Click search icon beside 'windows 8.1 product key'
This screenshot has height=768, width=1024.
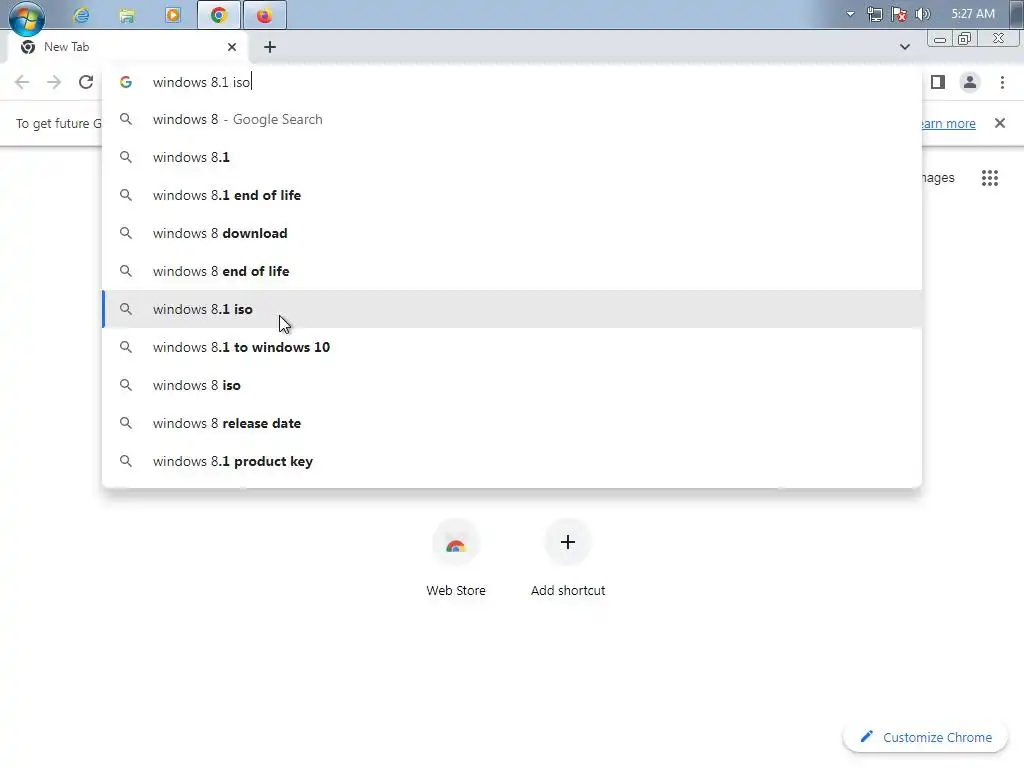(126, 461)
